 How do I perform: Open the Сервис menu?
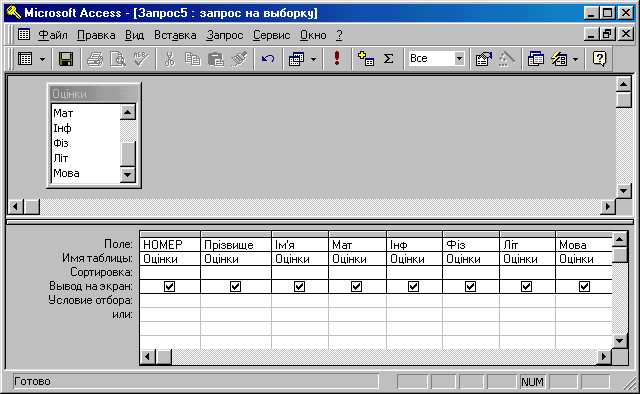(271, 36)
